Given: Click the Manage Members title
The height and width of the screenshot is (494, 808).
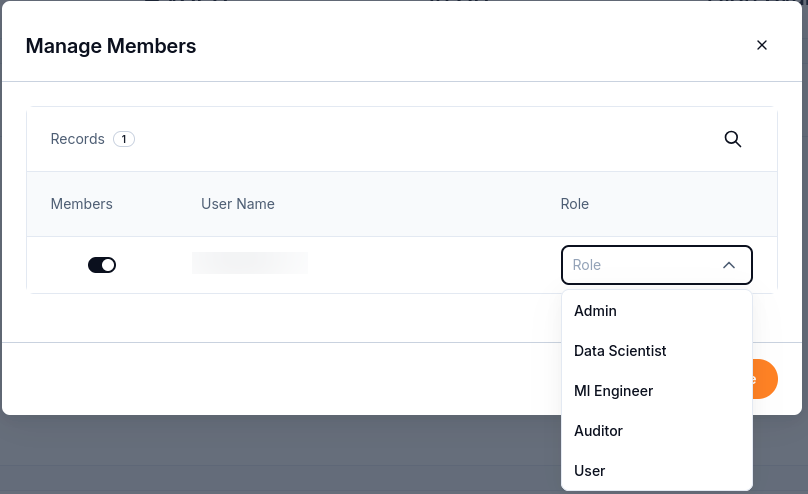Looking at the screenshot, I should 111,46.
